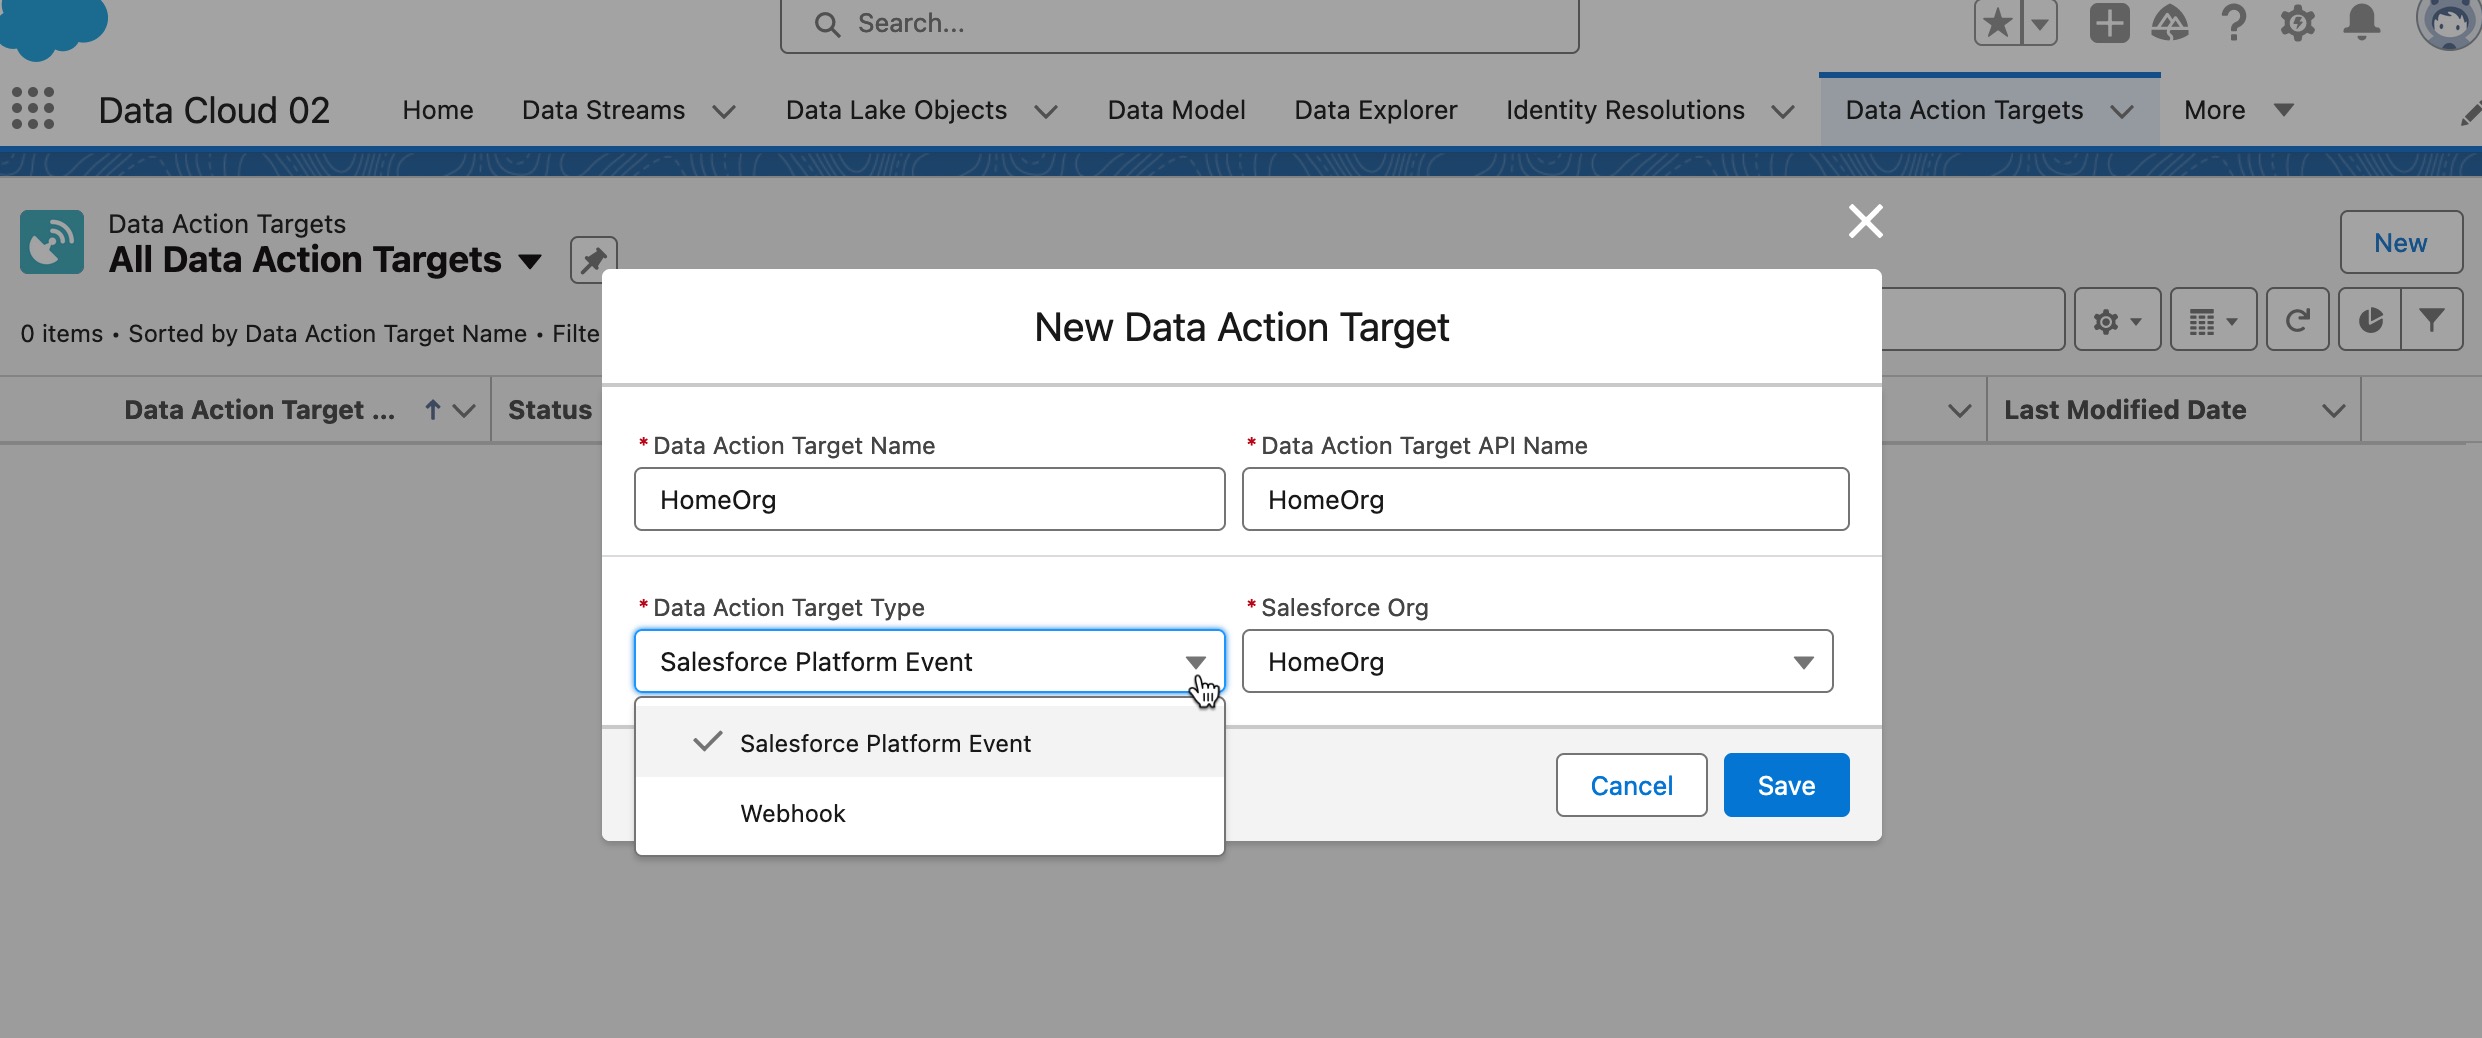
Task: Open Trailhead guidance icon
Action: pos(2169,23)
